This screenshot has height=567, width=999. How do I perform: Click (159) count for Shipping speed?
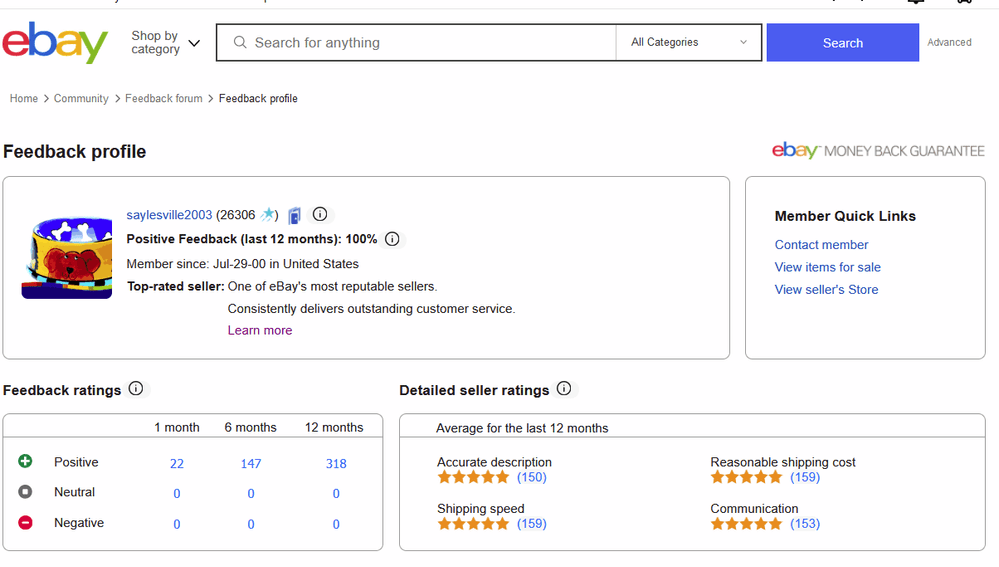[531, 524]
